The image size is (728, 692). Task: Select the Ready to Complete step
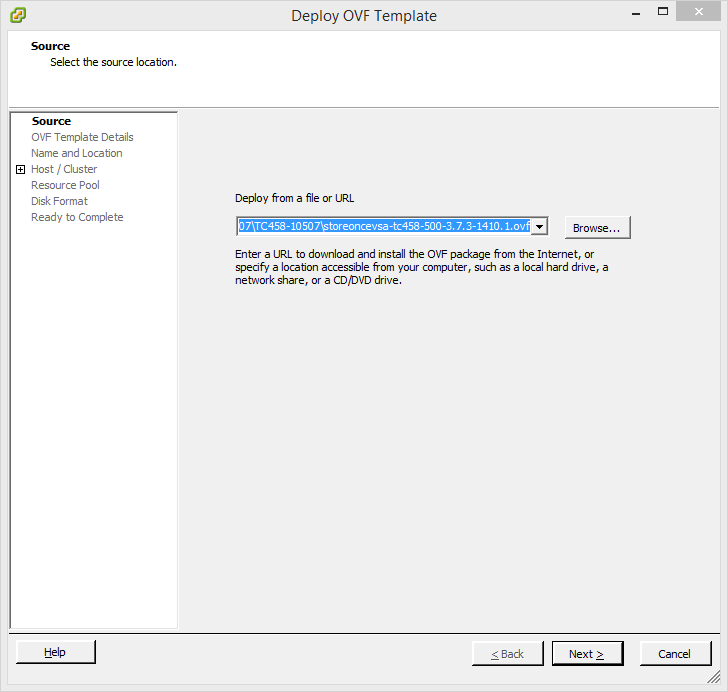point(77,217)
